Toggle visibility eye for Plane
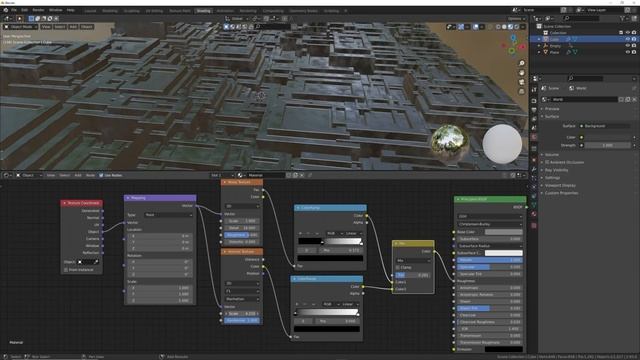640x360 pixels. coord(628,52)
